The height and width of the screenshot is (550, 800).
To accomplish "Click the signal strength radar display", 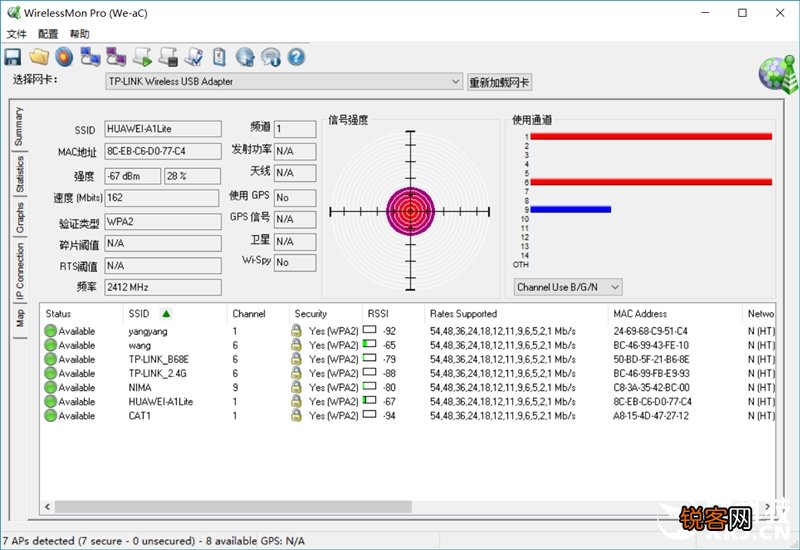I will (x=410, y=211).
